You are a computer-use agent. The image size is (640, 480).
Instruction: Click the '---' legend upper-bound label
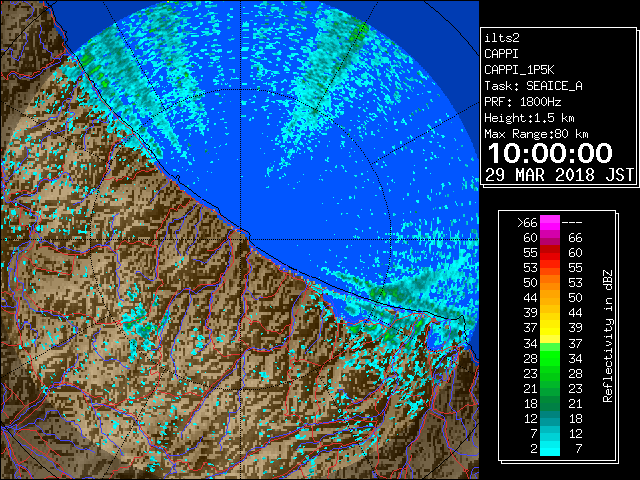click(572, 222)
